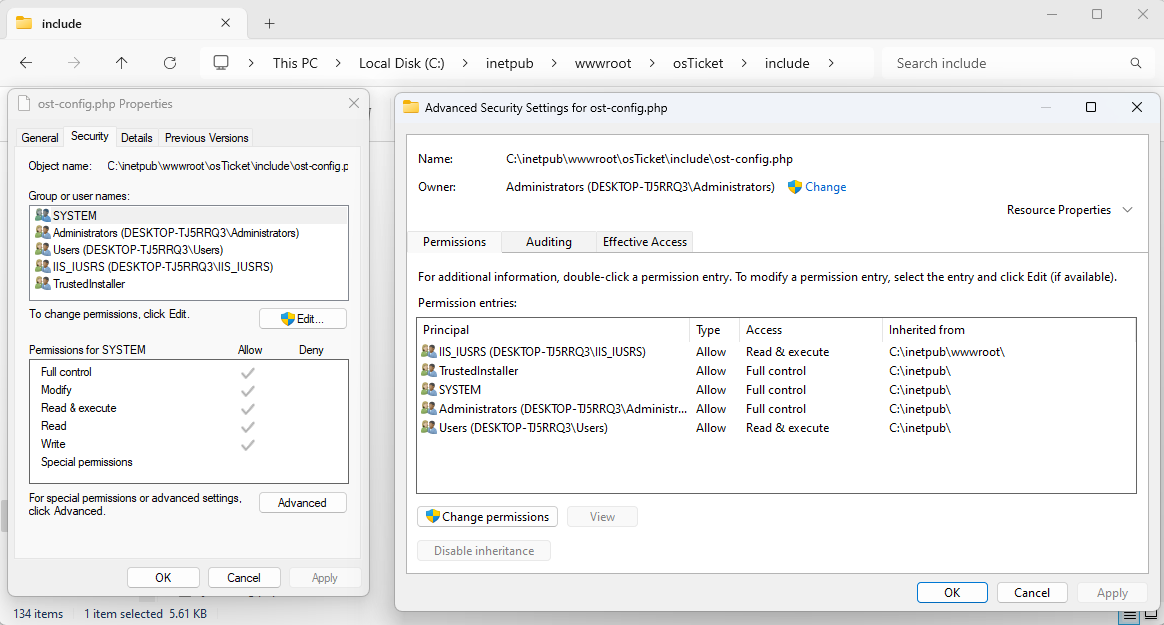
Task: Click IIS_IUSRS principal icon in permission entries
Action: (428, 351)
